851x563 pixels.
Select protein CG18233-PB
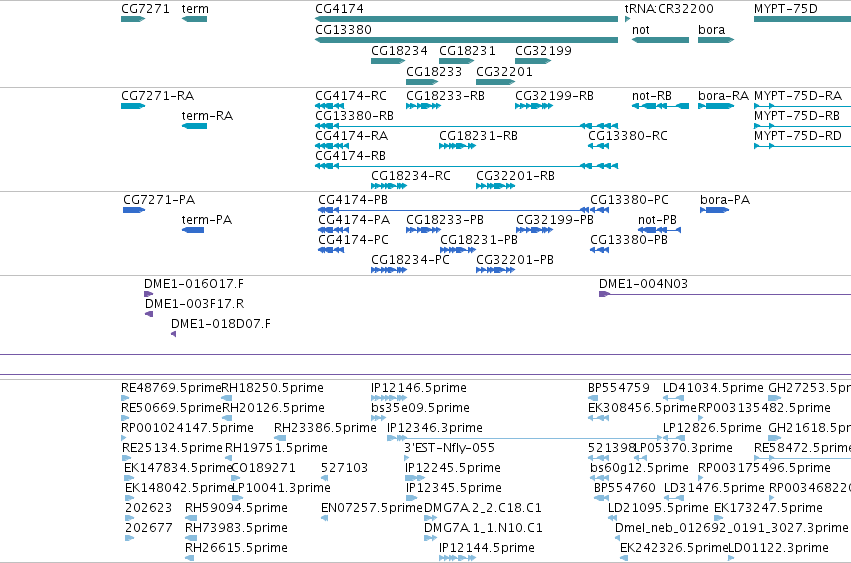pos(423,230)
